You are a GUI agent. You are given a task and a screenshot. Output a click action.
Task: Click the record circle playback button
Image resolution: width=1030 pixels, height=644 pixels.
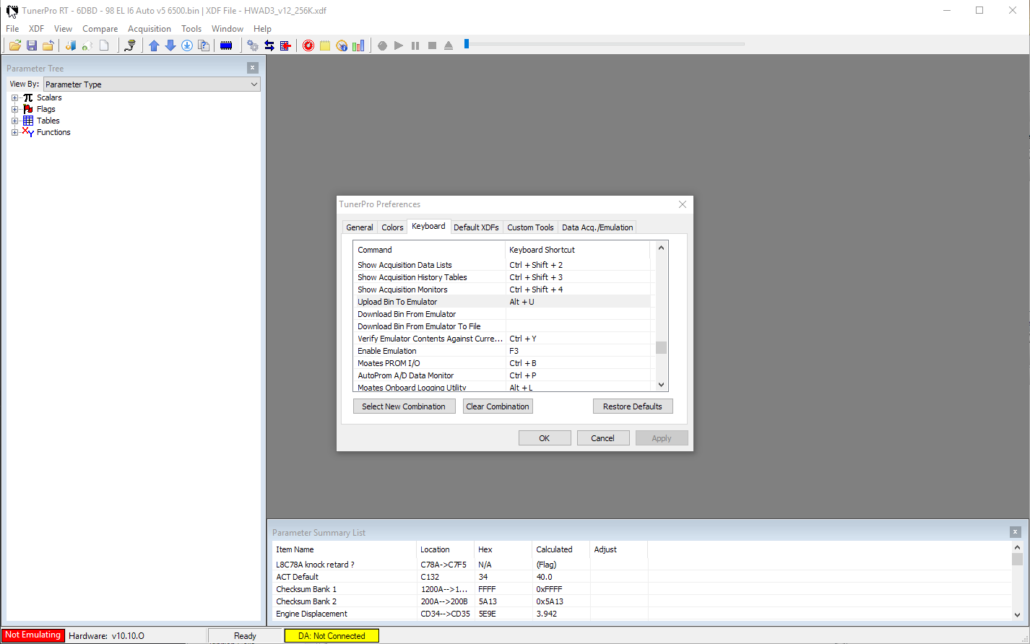(382, 45)
